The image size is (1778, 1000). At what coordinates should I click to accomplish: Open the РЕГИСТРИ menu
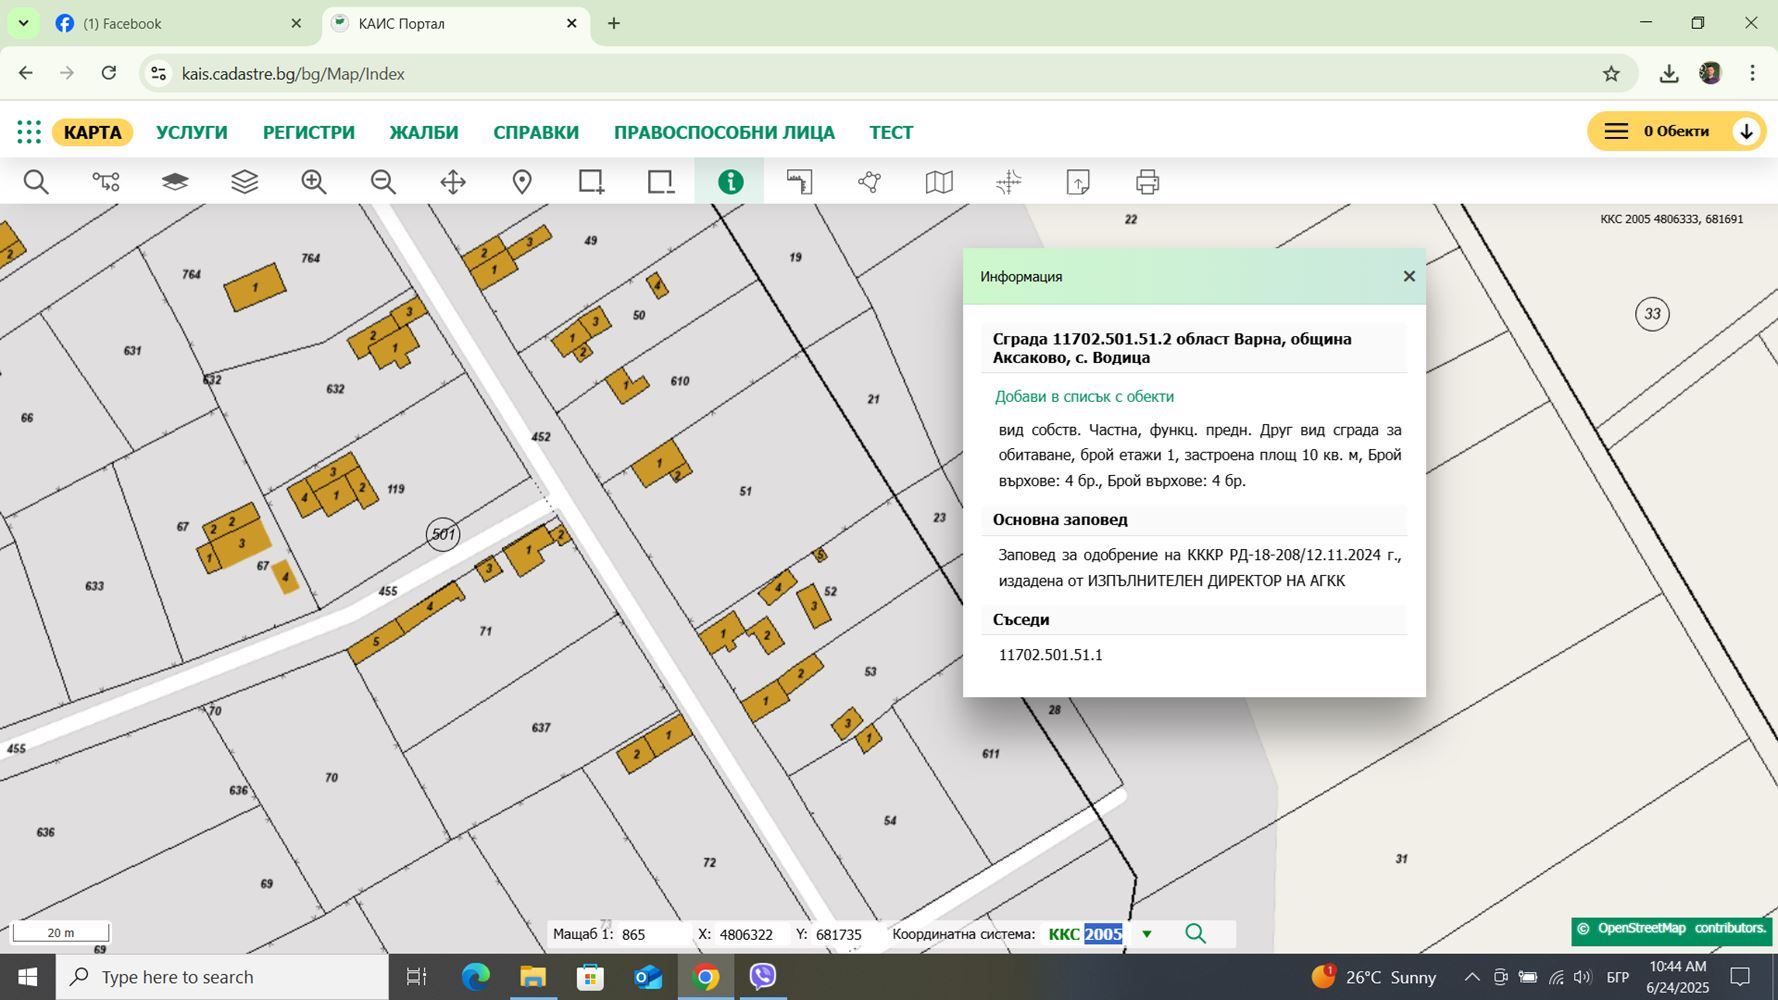[309, 132]
